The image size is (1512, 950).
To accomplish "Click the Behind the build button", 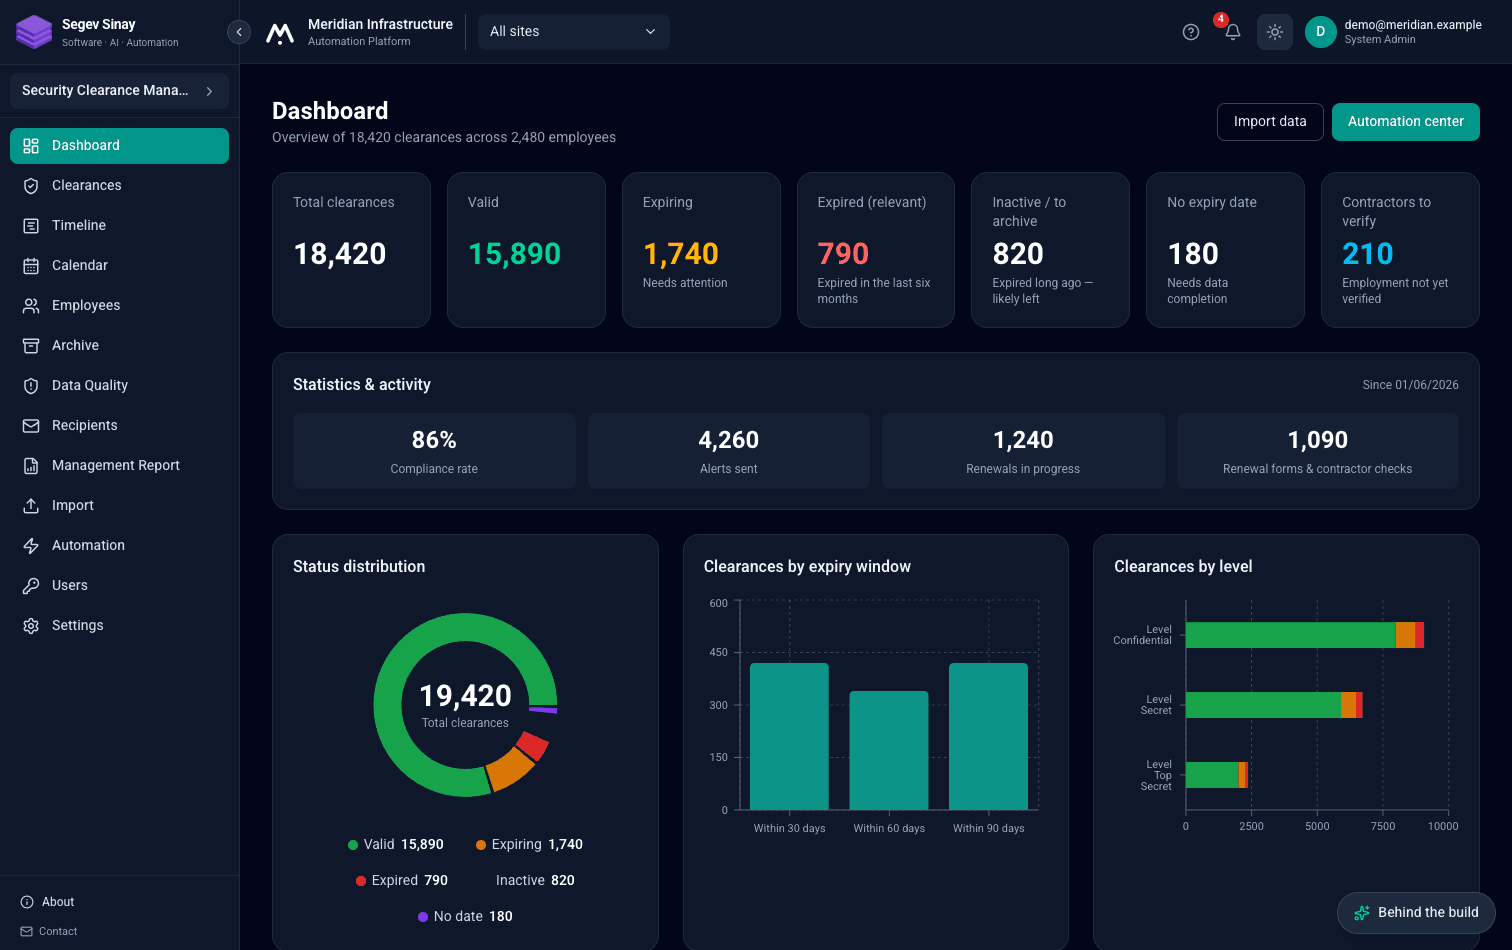I will [x=1416, y=913].
